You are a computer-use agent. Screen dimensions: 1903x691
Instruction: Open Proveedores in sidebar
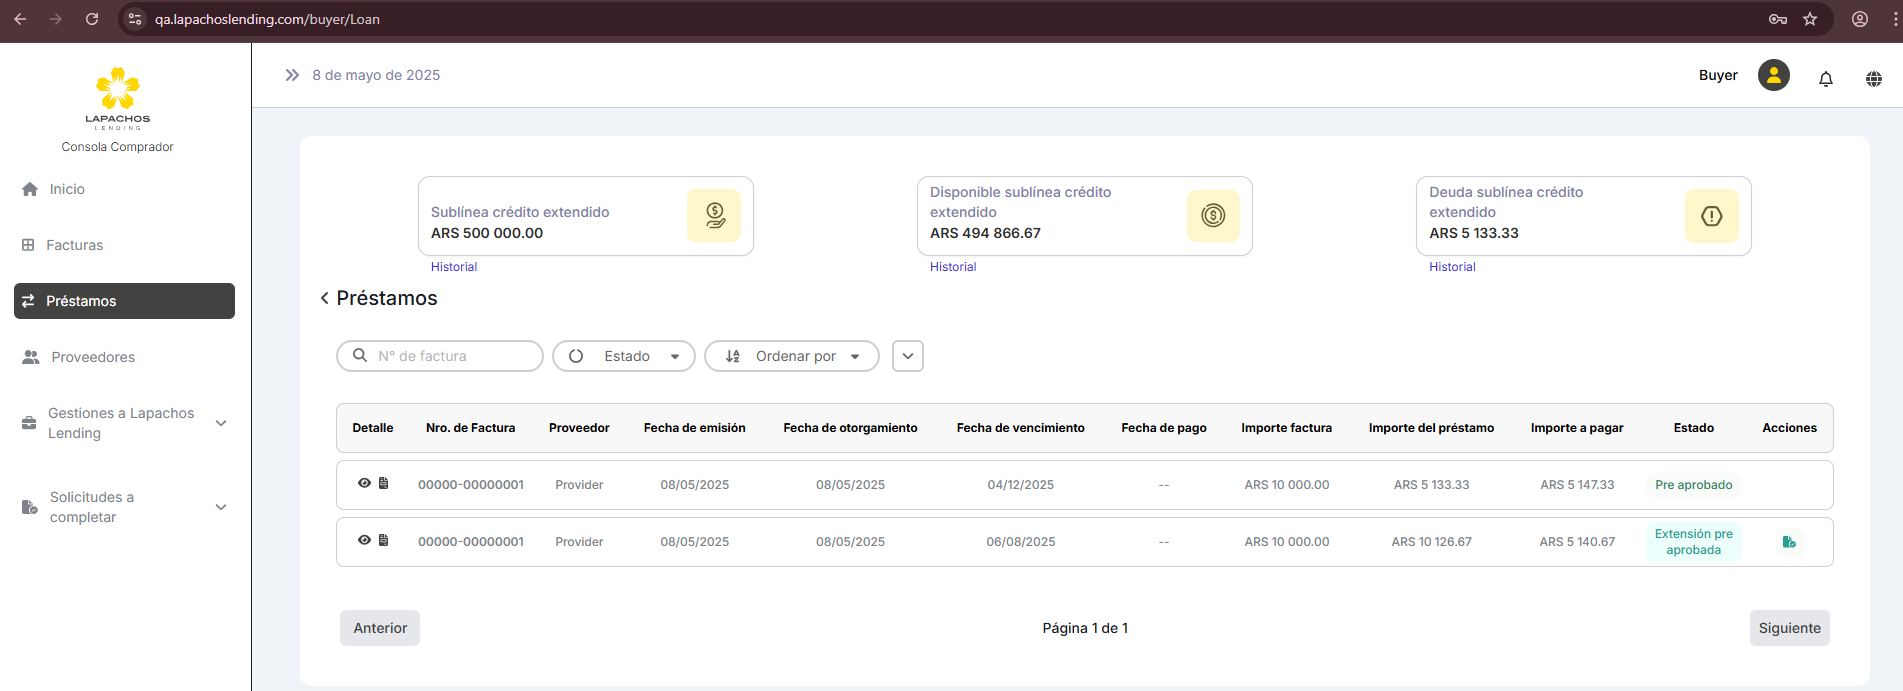[92, 357]
